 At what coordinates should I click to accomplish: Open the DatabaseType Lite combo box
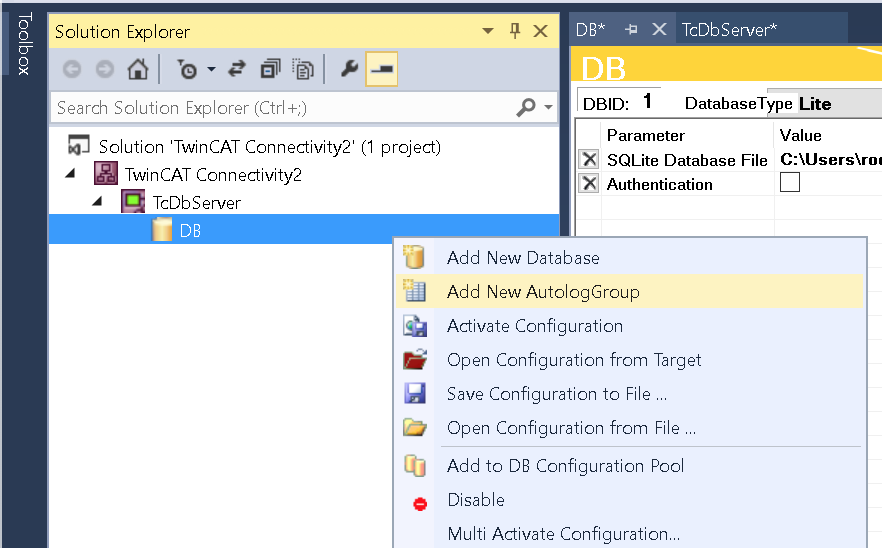(839, 104)
